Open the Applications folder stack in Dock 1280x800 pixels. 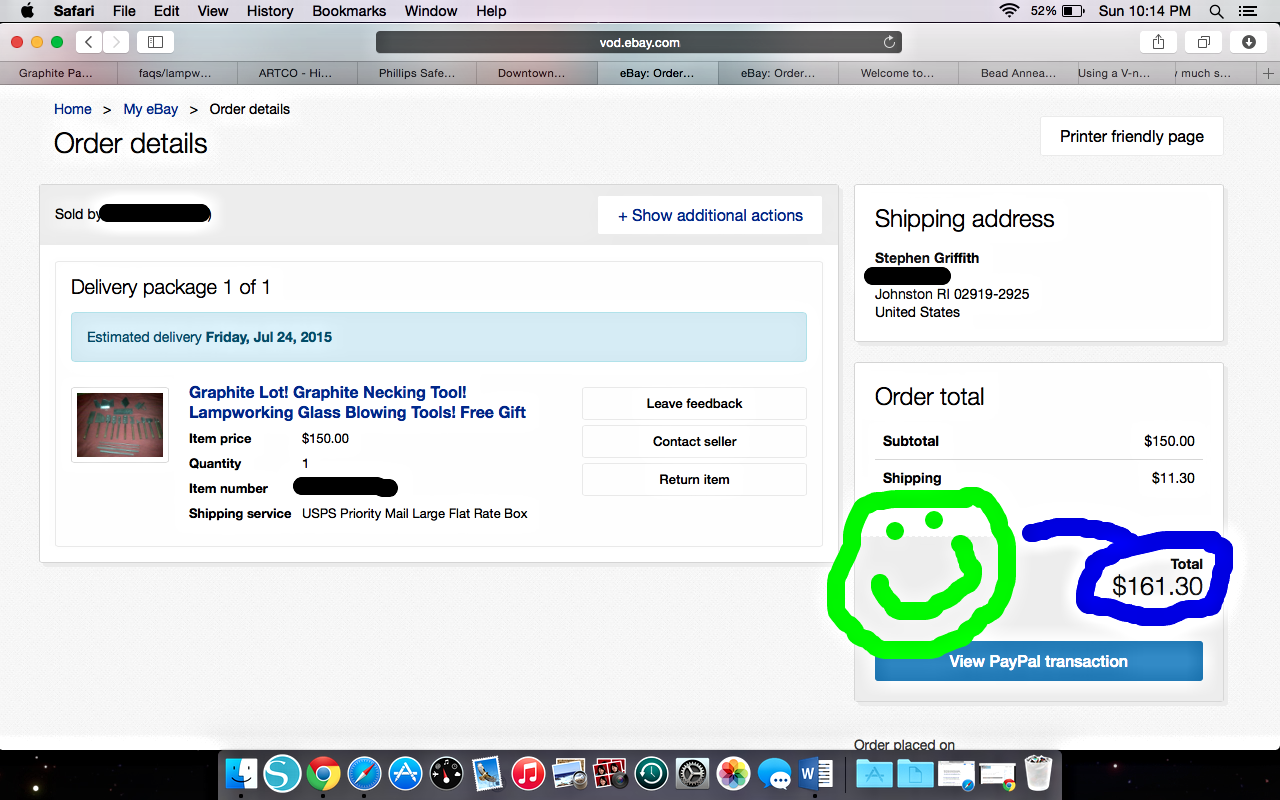click(874, 773)
